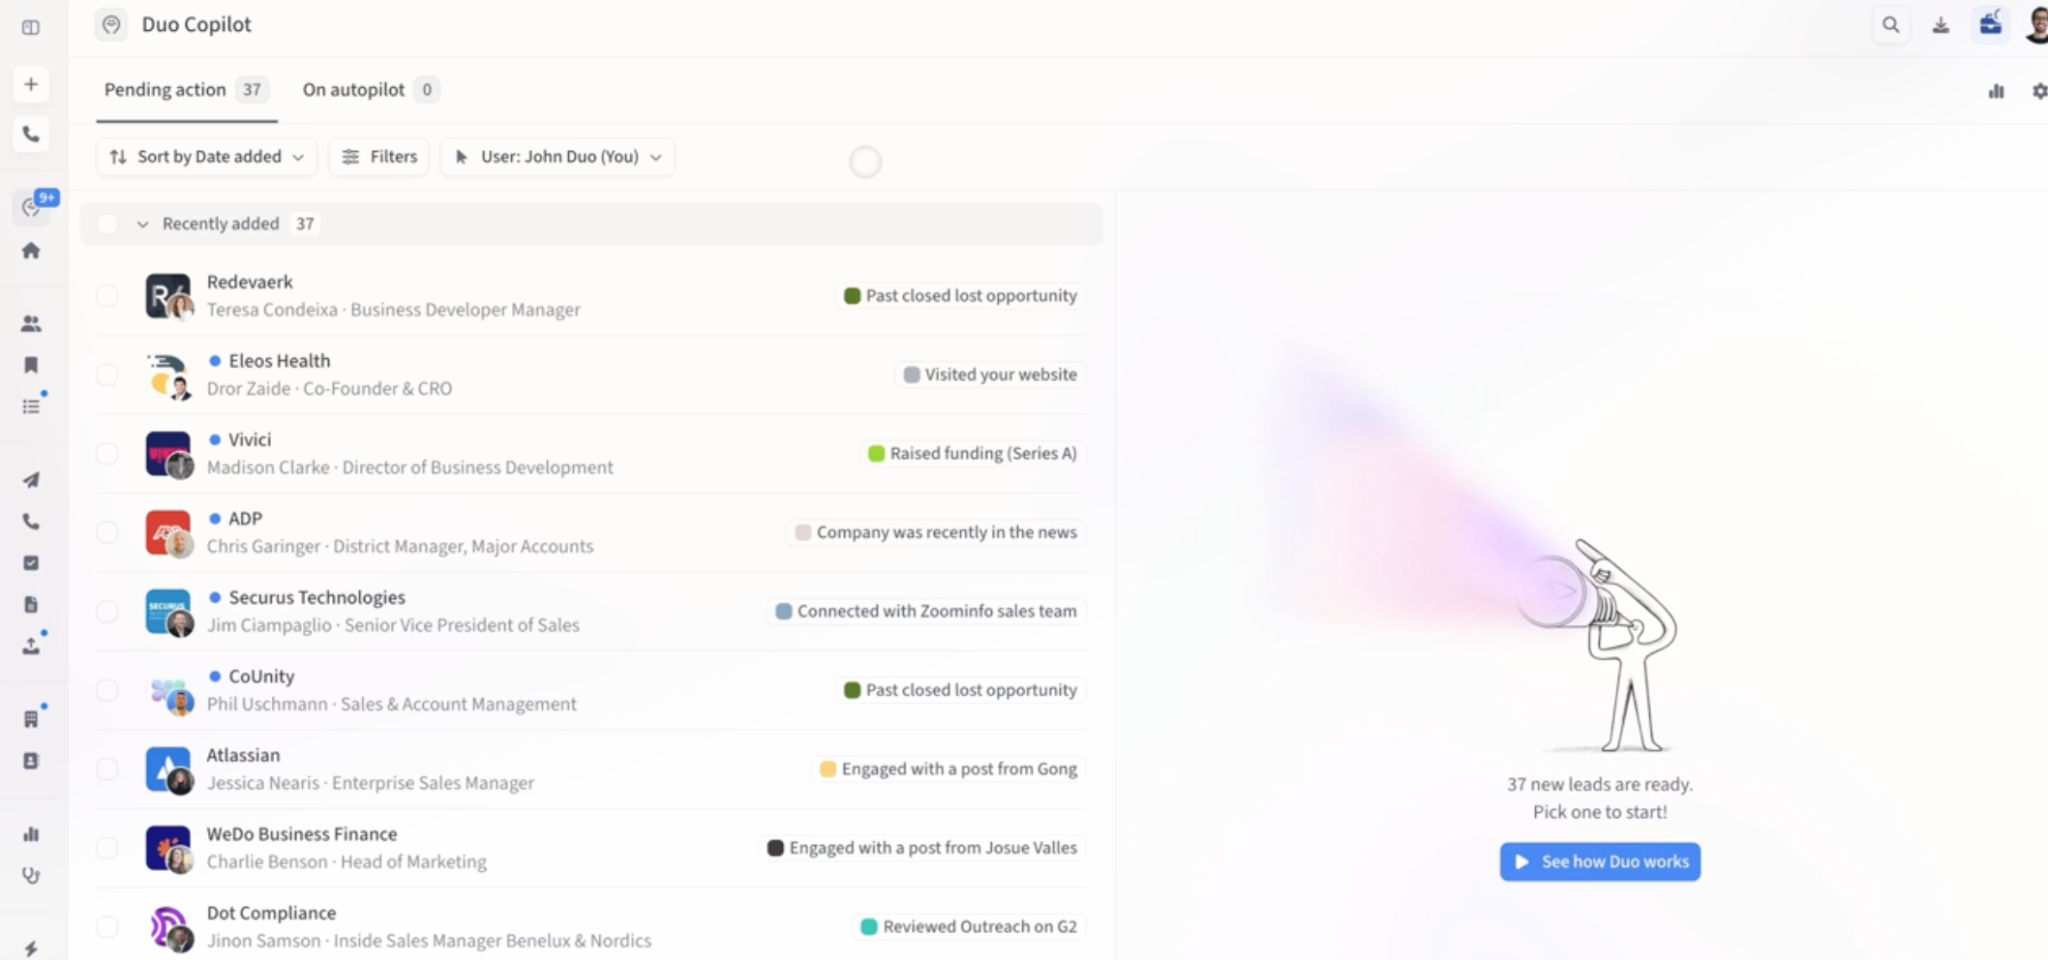Click the Past closed lost opportunity tag on Redevaerk
The height and width of the screenshot is (960, 2048).
[960, 296]
